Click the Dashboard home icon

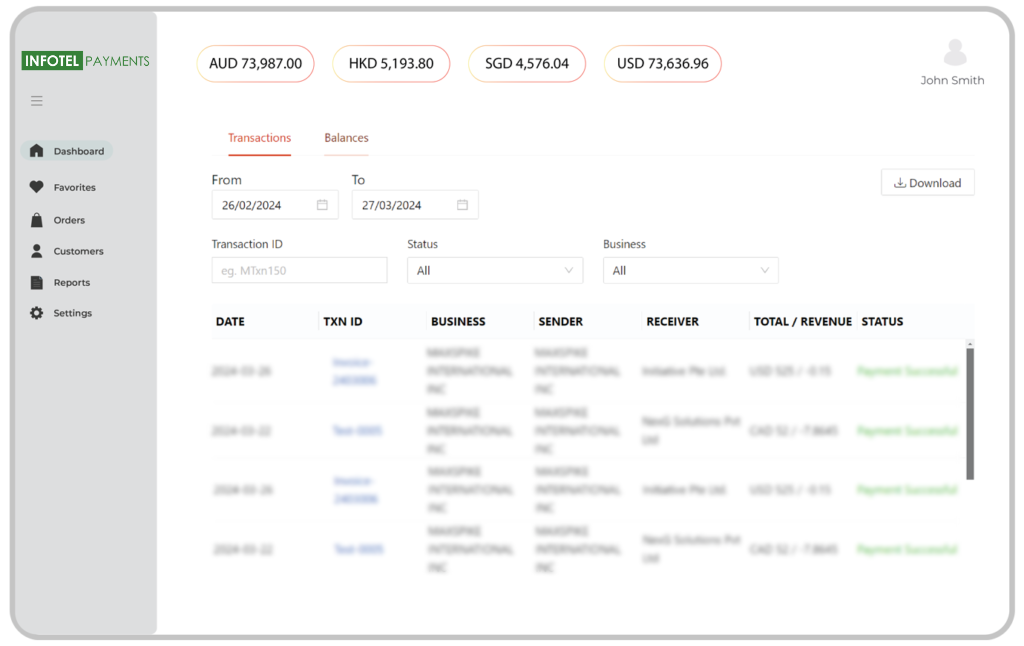coord(37,151)
